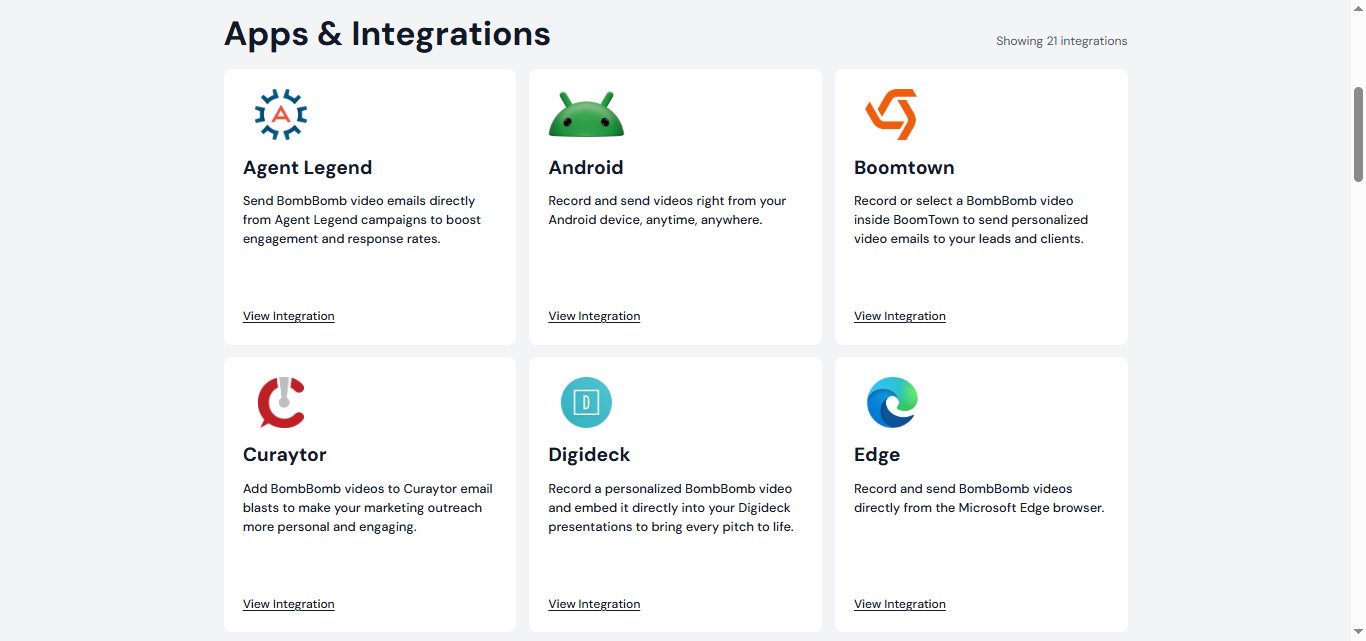Open View Integration link for Boomtown

(x=900, y=316)
